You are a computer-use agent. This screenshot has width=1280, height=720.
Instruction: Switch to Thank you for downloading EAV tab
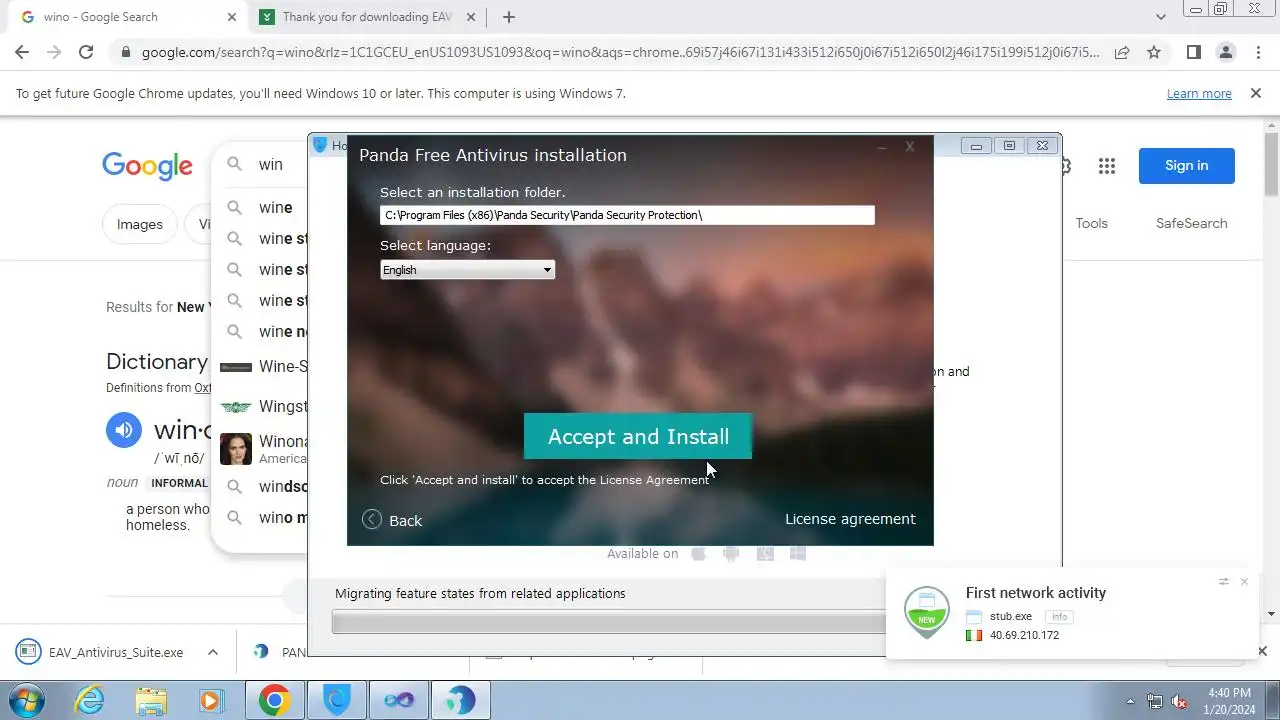coord(367,17)
